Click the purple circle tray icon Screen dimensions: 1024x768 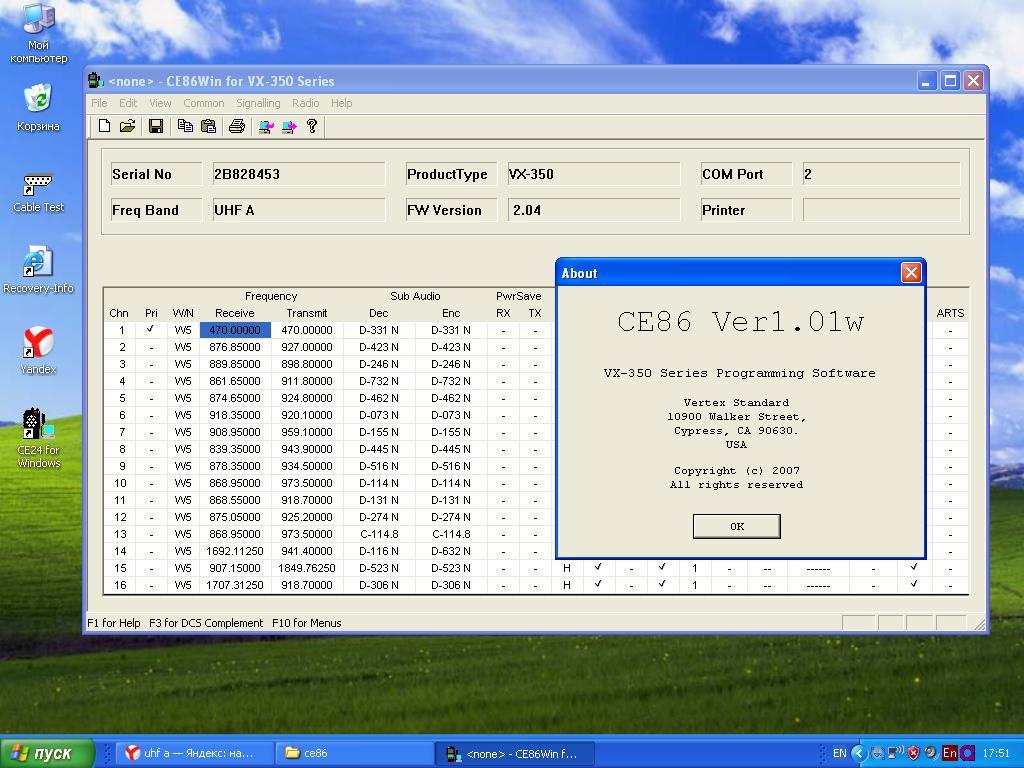[967, 753]
